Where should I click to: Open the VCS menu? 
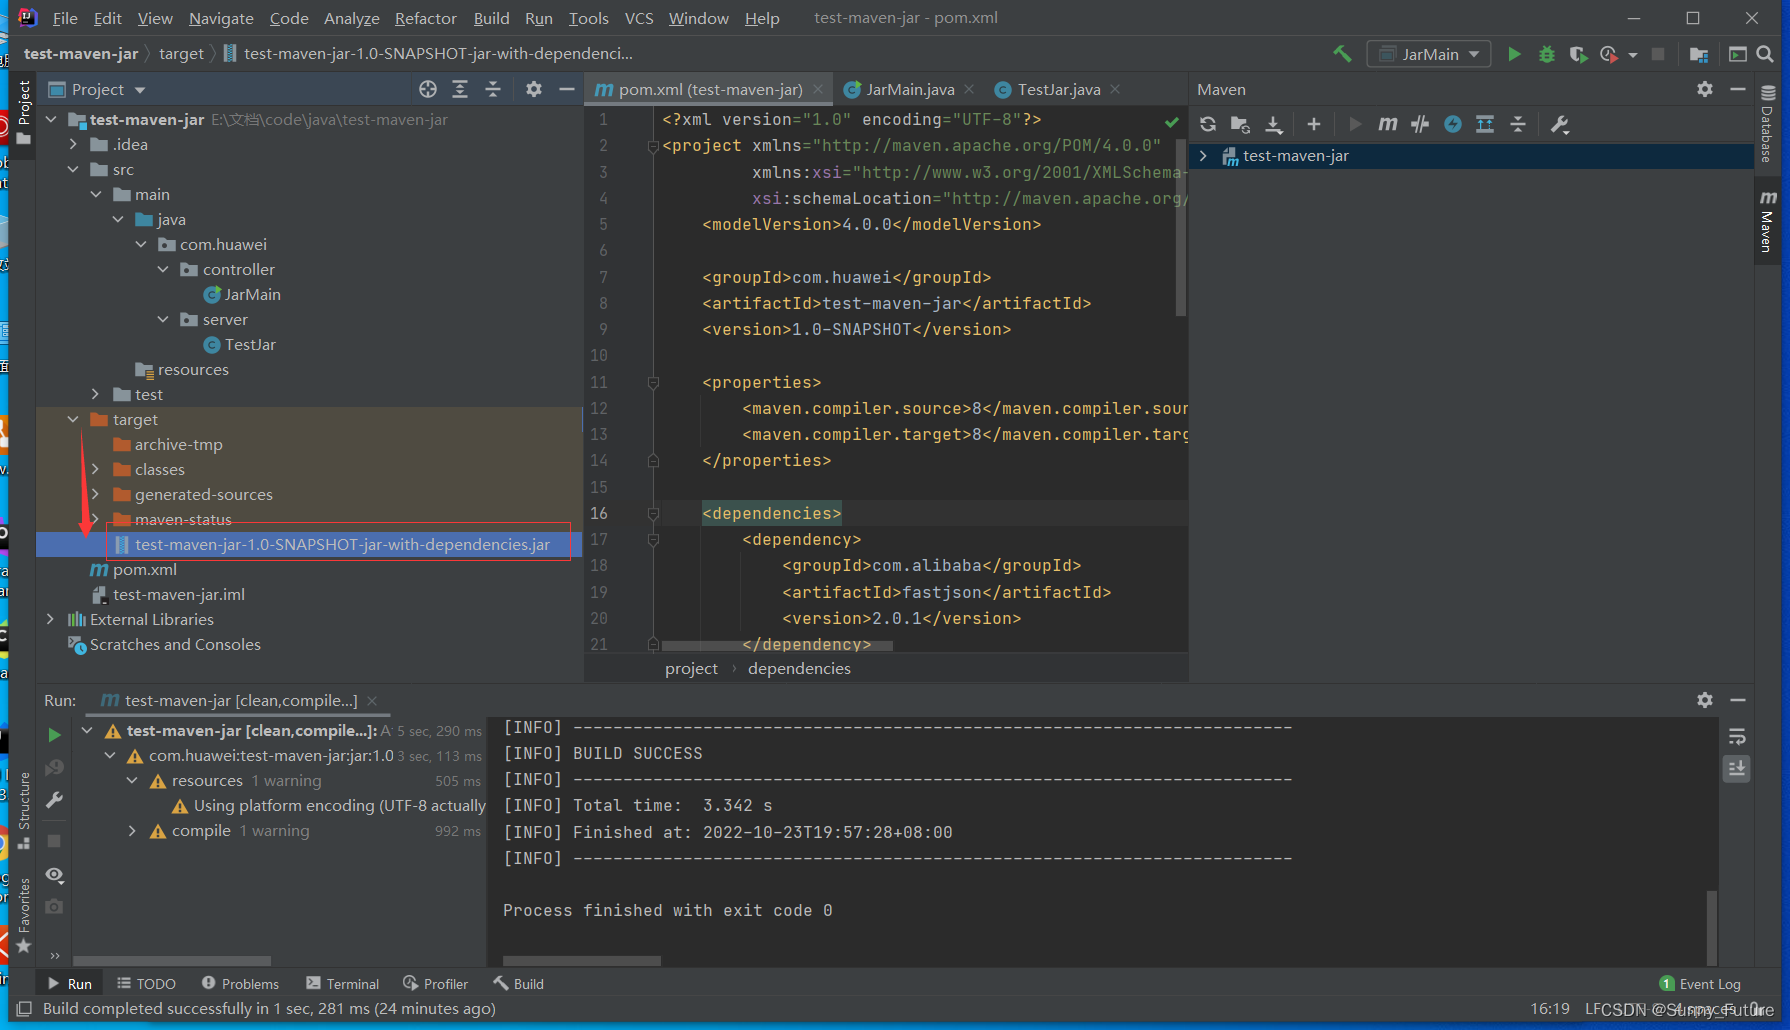(x=638, y=18)
